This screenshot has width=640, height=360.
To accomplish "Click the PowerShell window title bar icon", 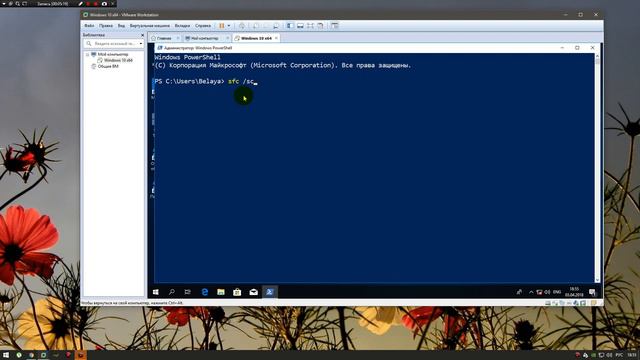I will (160, 48).
